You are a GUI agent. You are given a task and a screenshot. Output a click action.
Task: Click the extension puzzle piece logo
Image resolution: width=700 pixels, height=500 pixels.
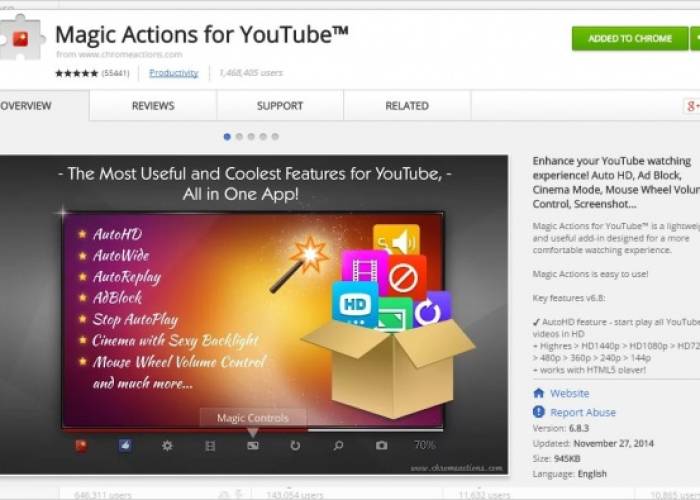pos(22,40)
